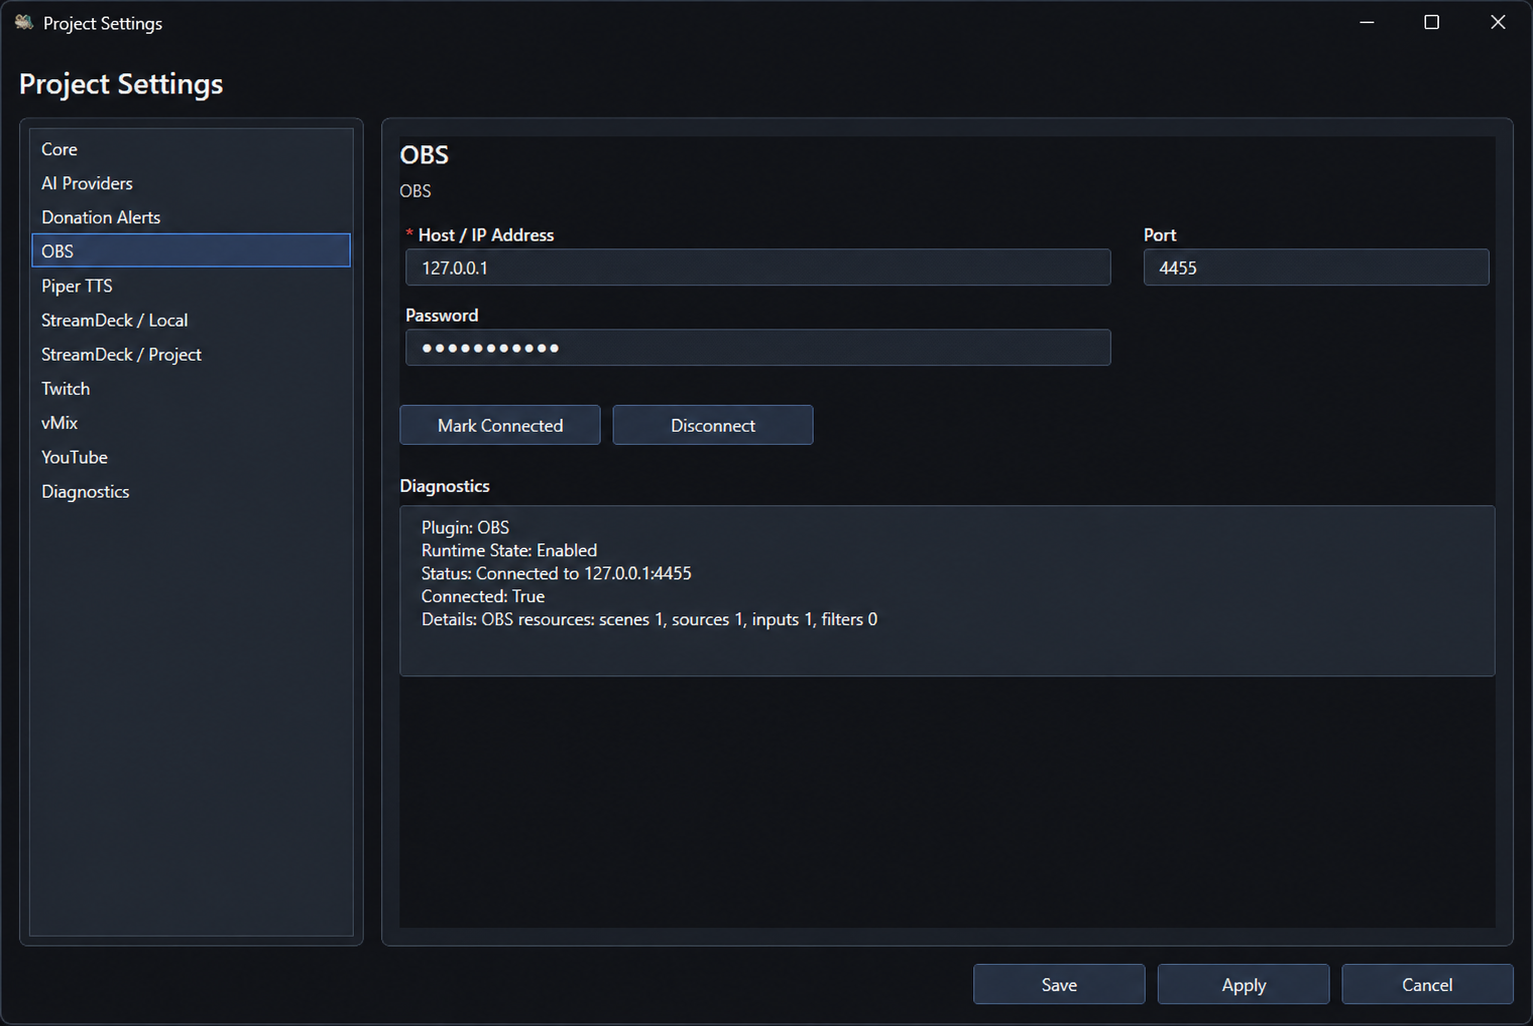This screenshot has height=1026, width=1533.
Task: Minimize the Project Settings window
Action: pyautogui.click(x=1367, y=22)
